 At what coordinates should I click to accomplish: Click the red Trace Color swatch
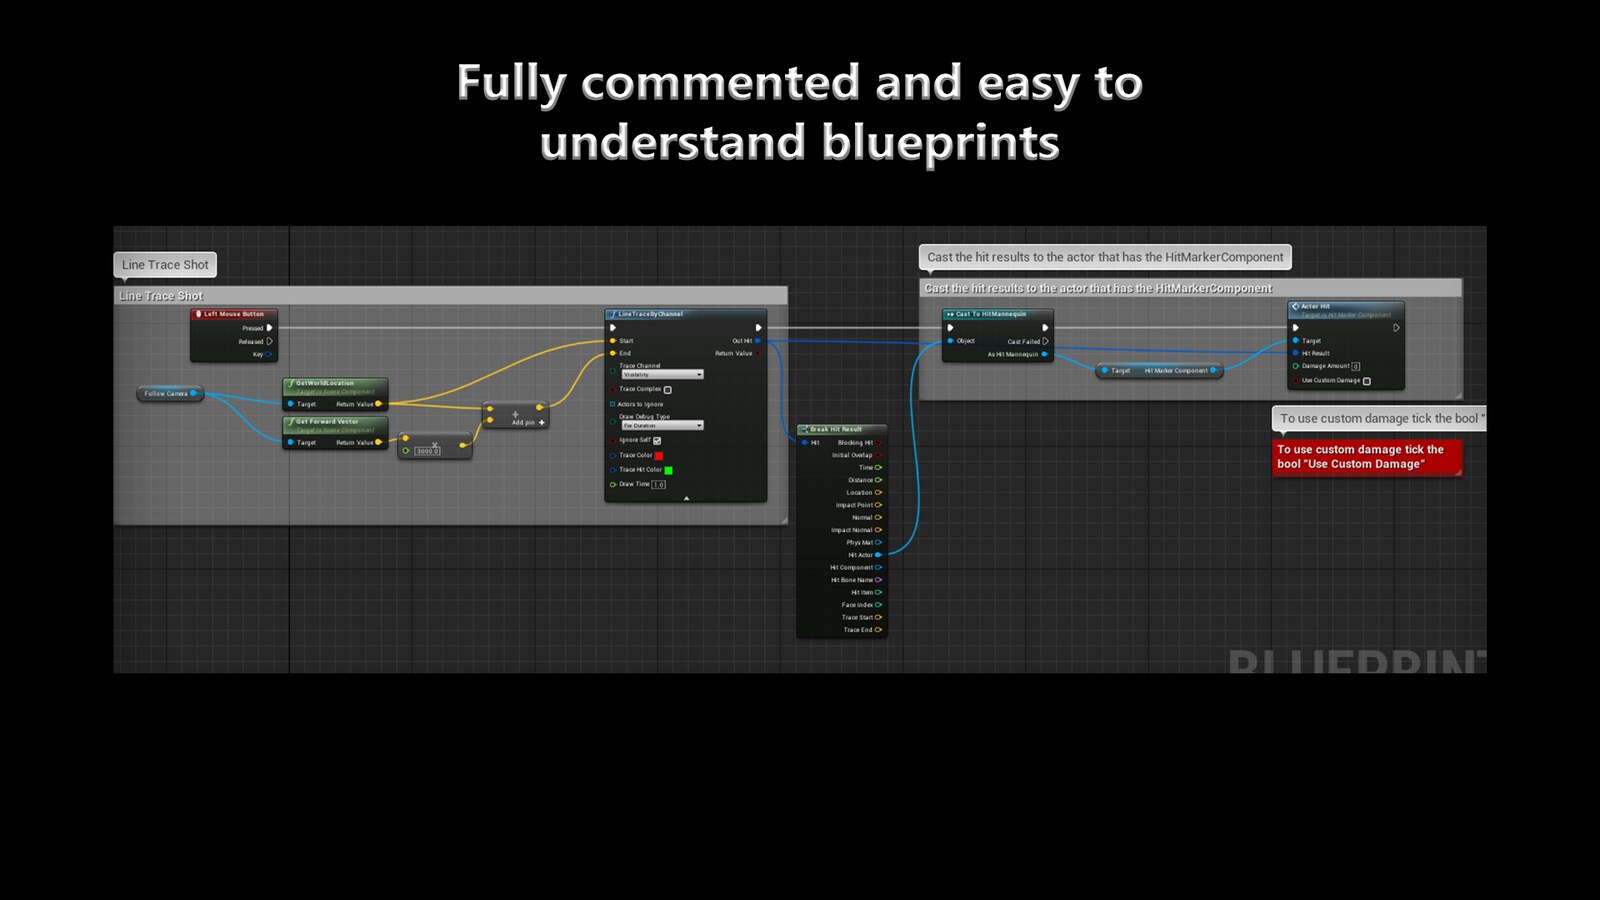pos(659,456)
